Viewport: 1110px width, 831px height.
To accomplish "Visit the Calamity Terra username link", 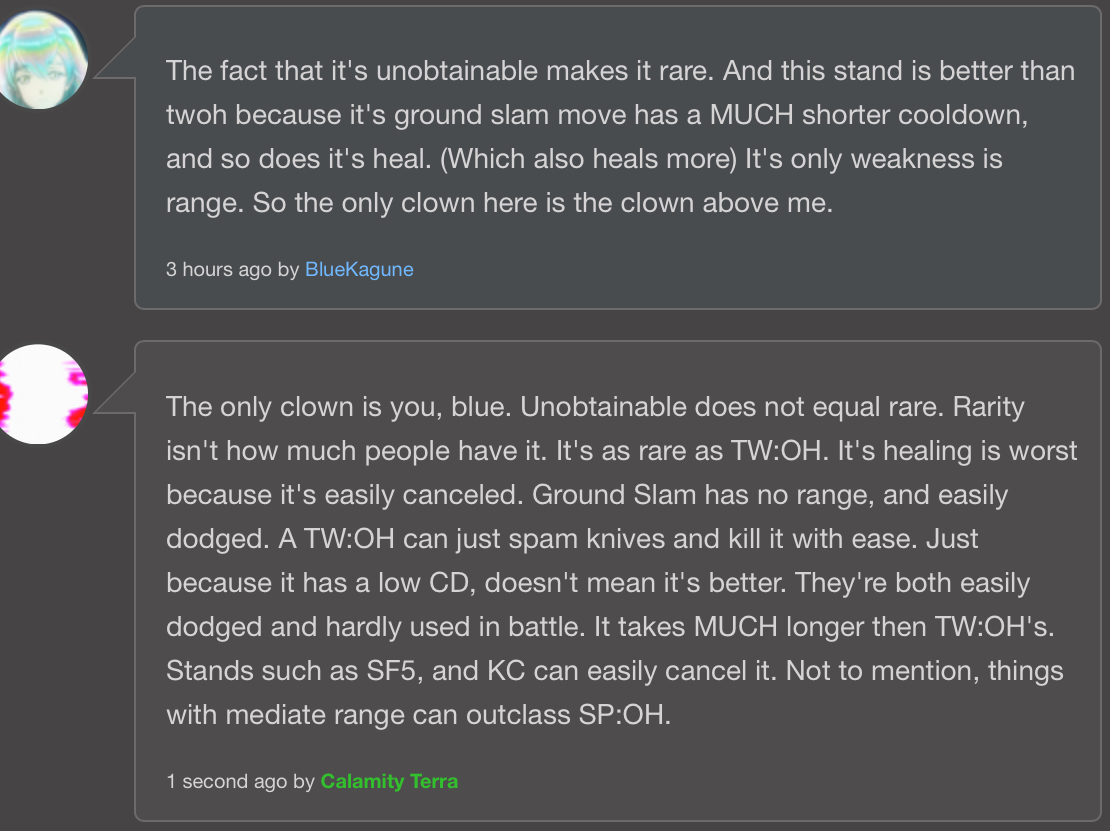I will [389, 781].
